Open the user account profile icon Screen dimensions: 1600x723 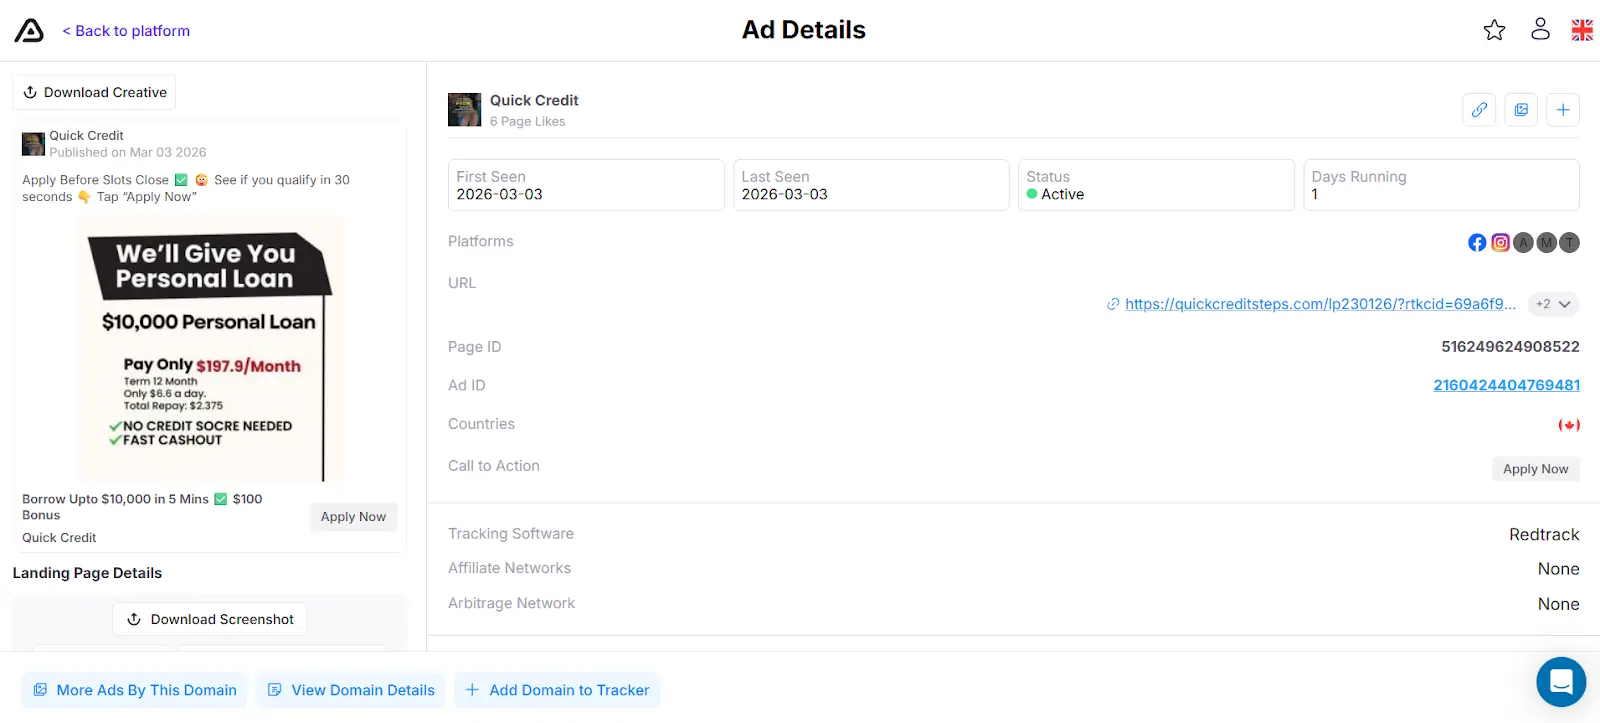click(1540, 30)
